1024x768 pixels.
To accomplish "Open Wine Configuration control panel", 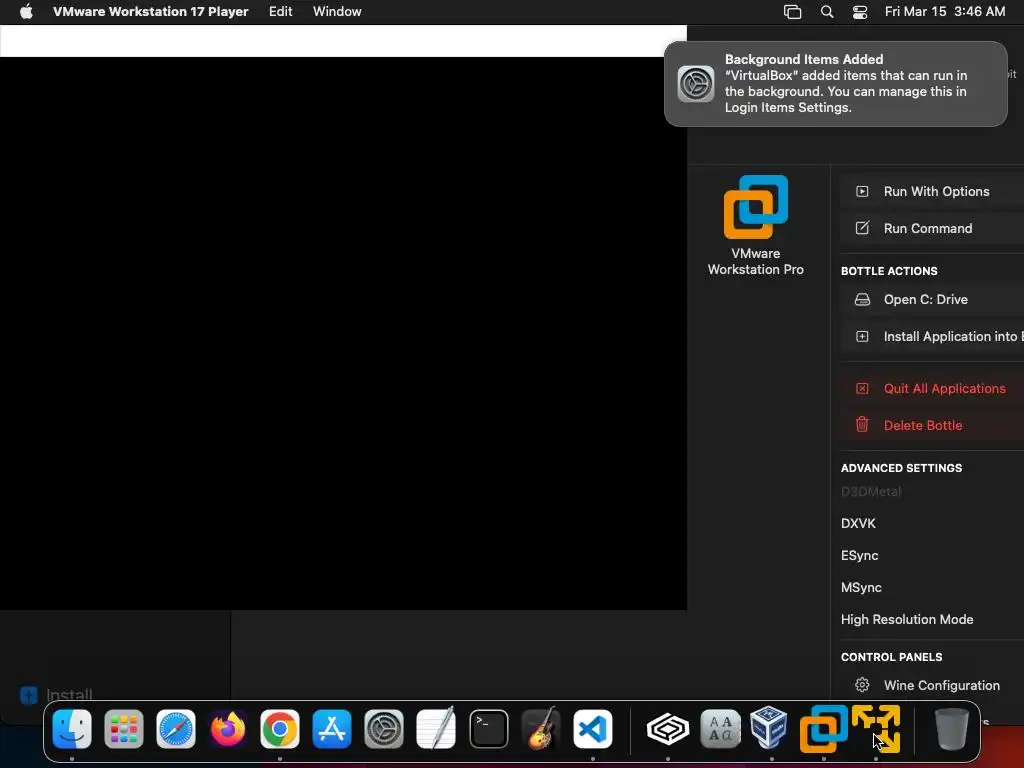I will tap(932, 686).
